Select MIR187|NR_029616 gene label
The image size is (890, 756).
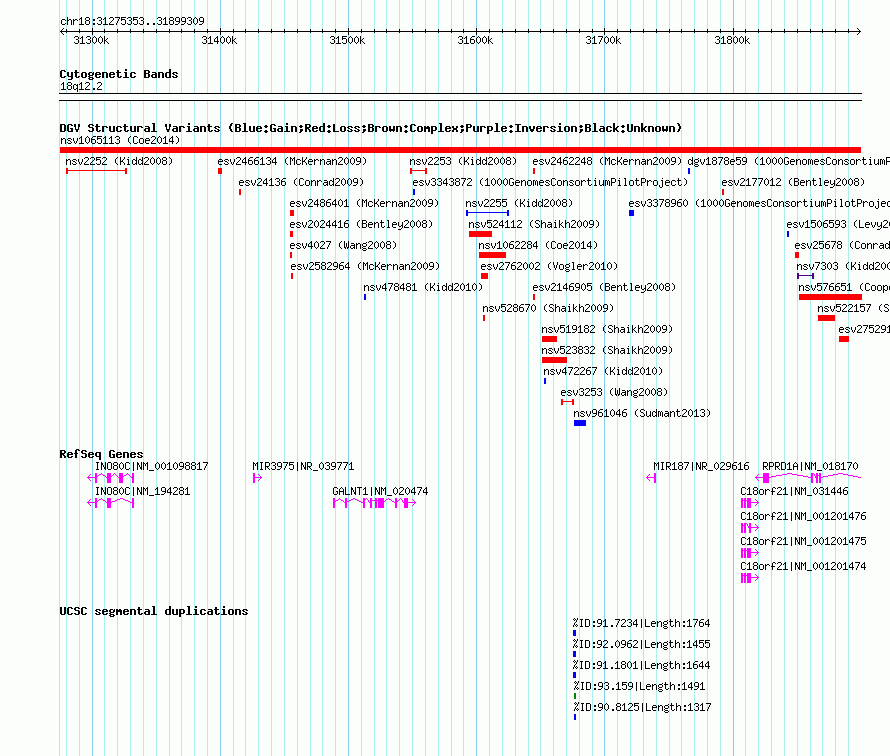701,467
